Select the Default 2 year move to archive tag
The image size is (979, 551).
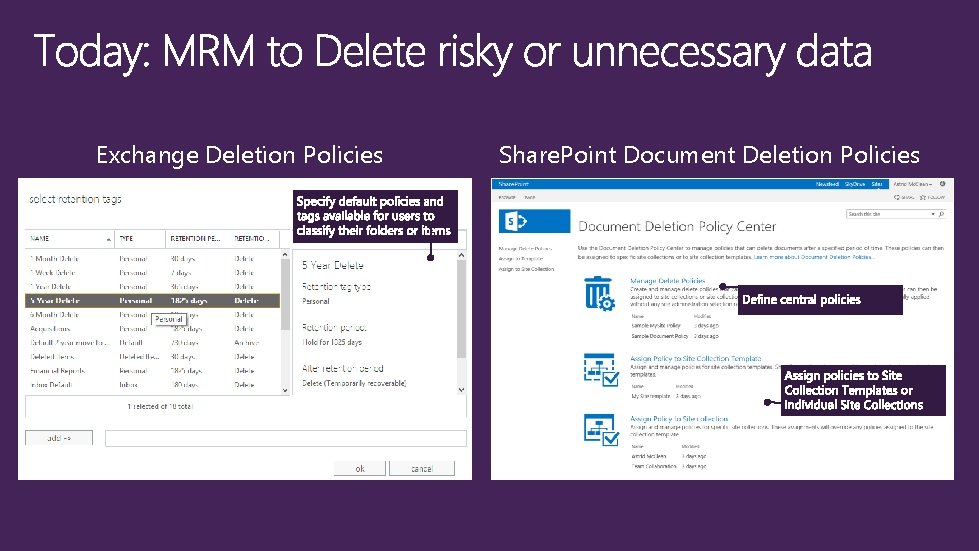[x=152, y=343]
